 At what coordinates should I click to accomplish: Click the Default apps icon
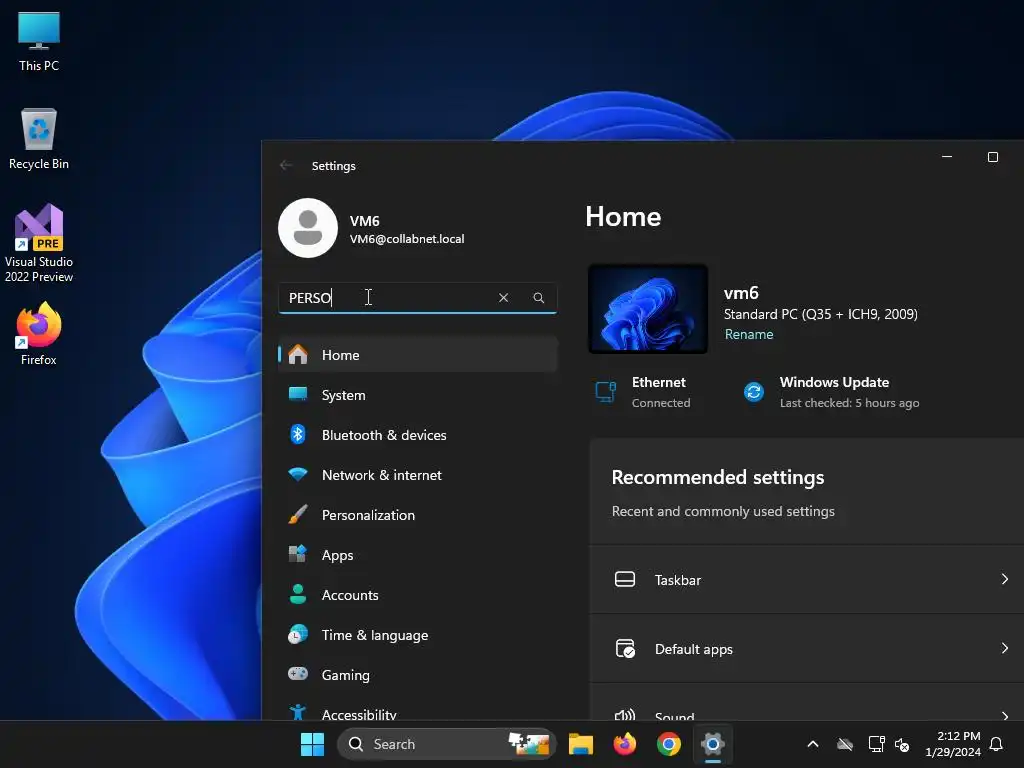pos(625,648)
